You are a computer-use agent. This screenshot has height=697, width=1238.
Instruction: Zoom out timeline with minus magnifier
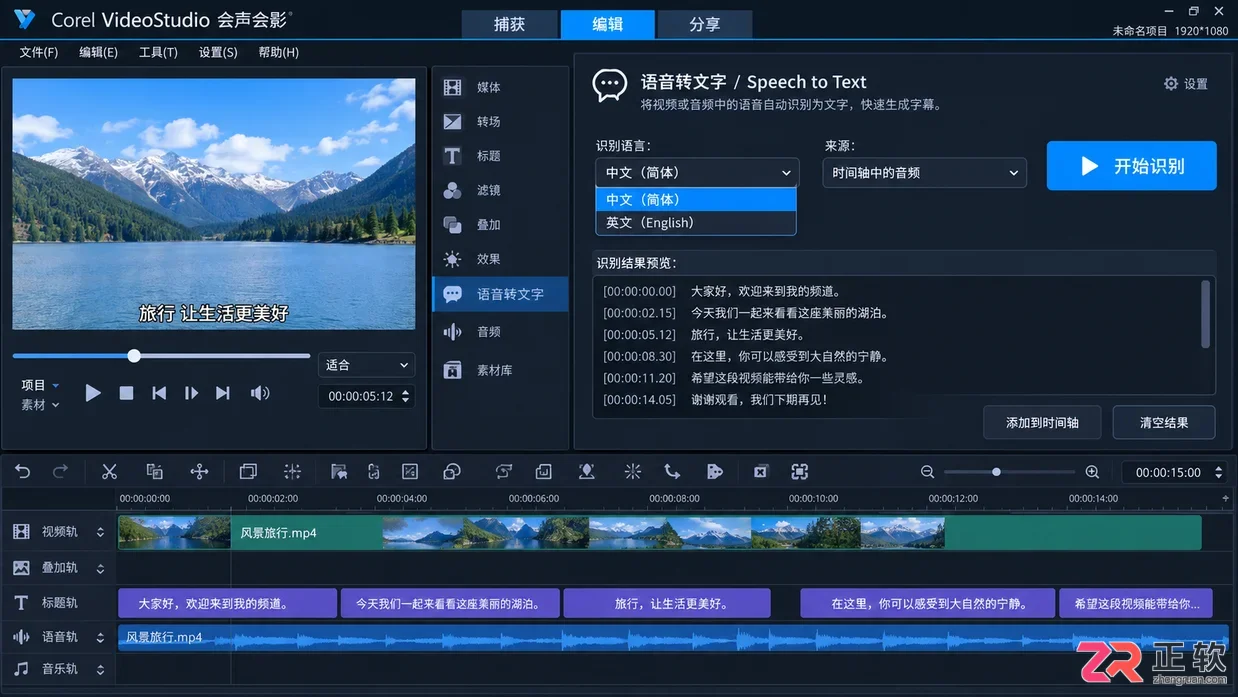928,472
